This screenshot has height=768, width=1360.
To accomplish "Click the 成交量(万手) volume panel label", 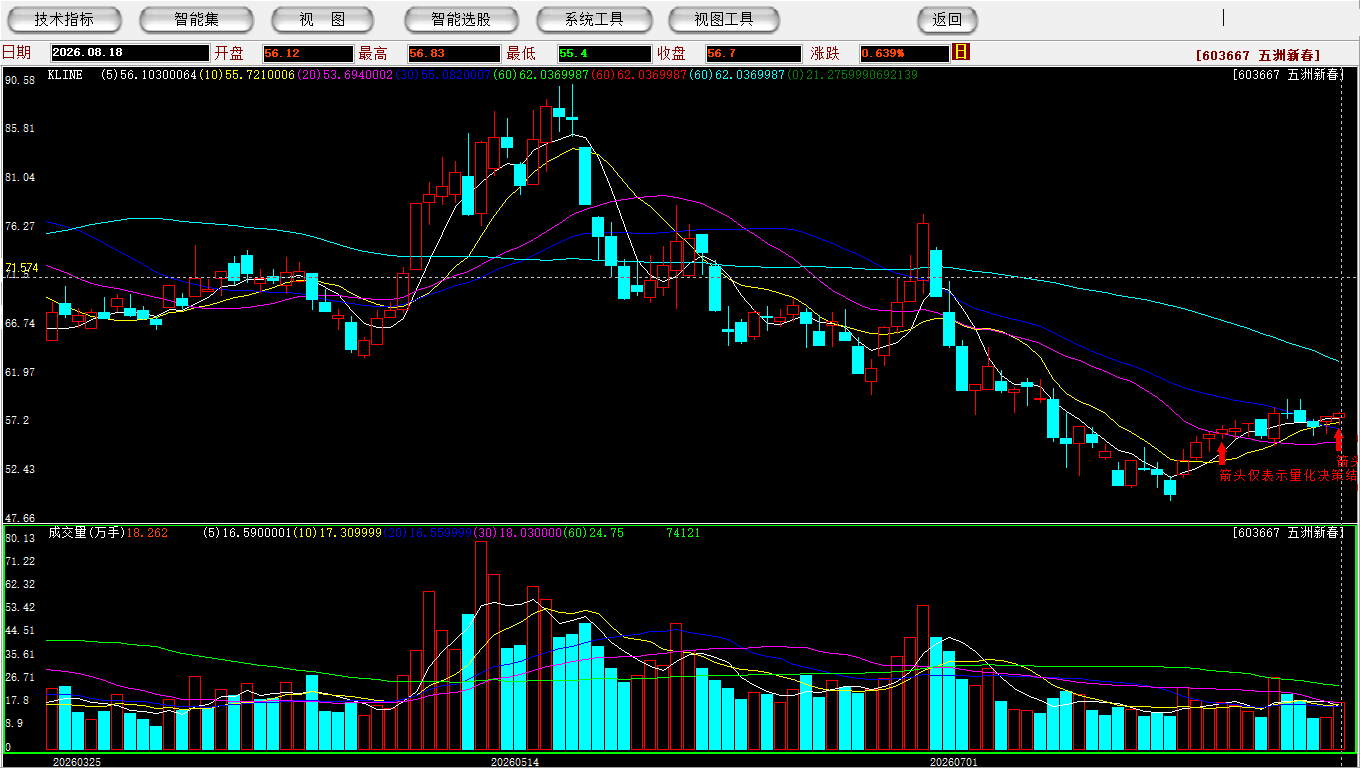I will pyautogui.click(x=86, y=533).
